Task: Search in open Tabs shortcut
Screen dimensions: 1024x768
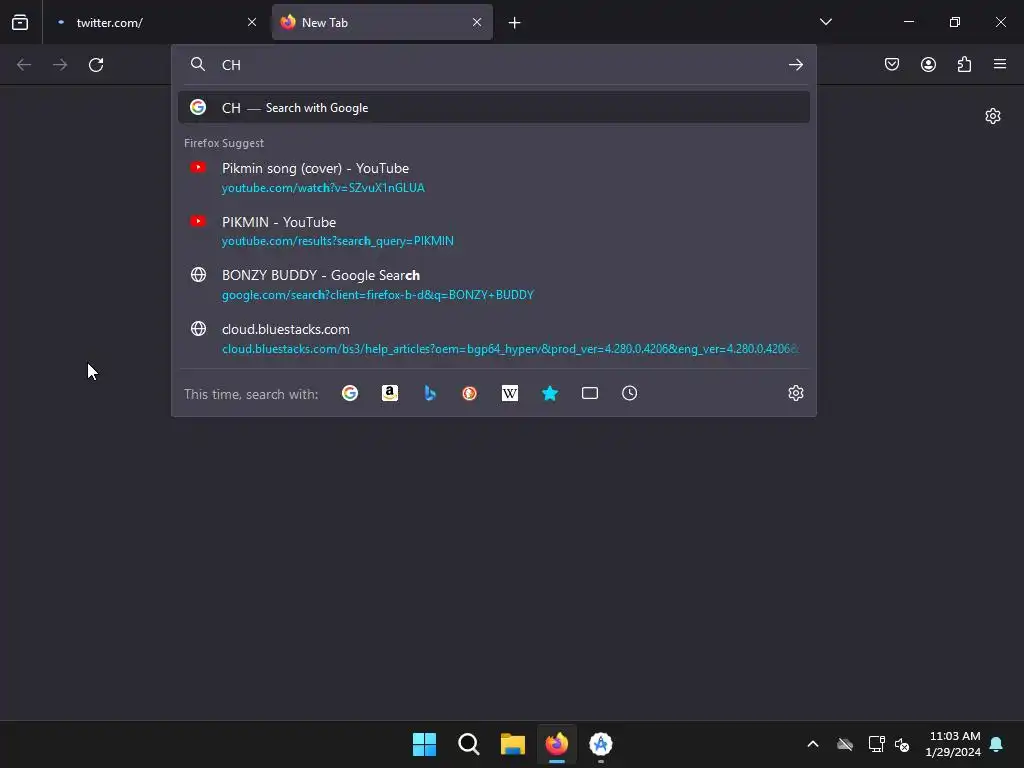Action: coord(590,393)
